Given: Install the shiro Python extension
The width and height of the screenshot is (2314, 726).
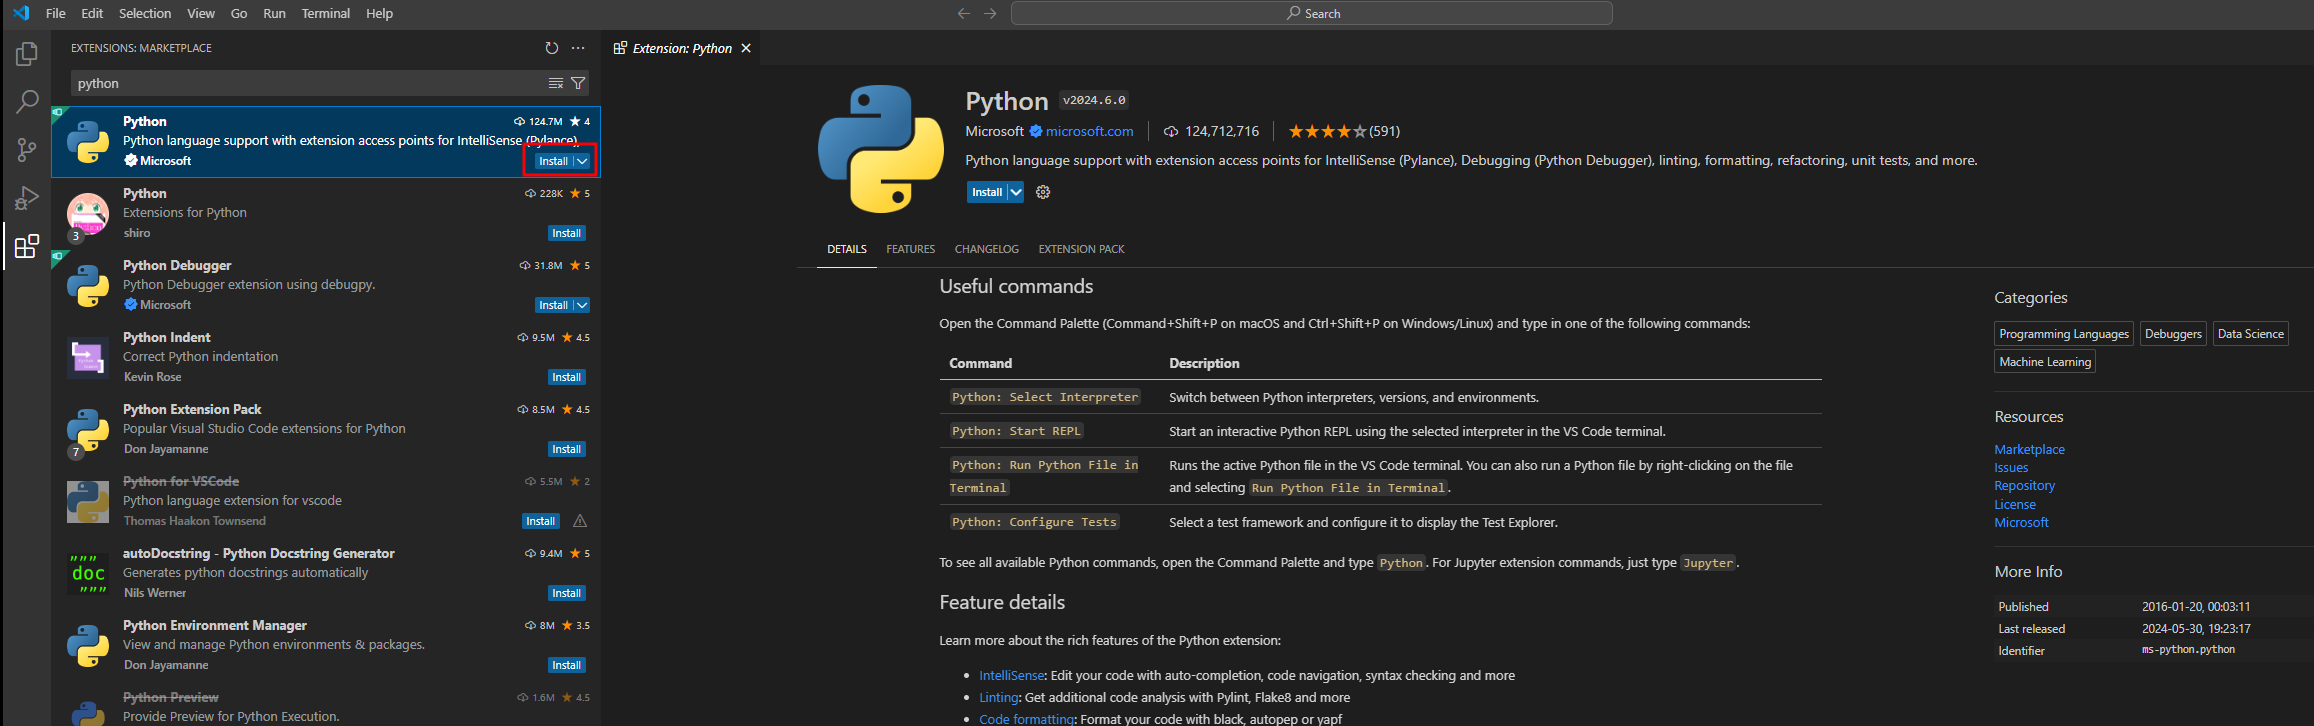Looking at the screenshot, I should tap(567, 233).
